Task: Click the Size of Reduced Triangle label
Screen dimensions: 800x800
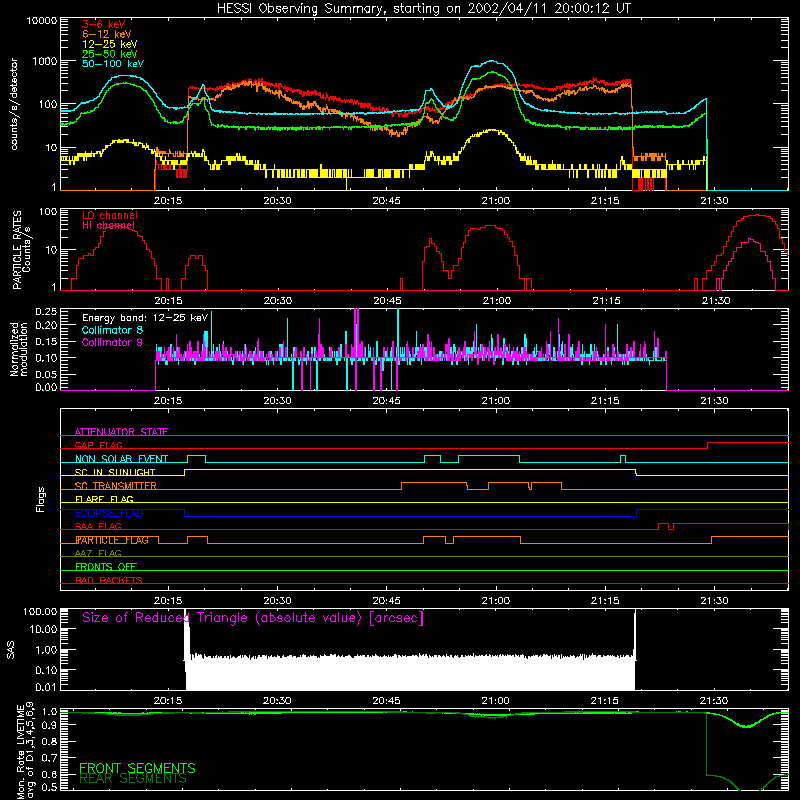Action: 253,618
